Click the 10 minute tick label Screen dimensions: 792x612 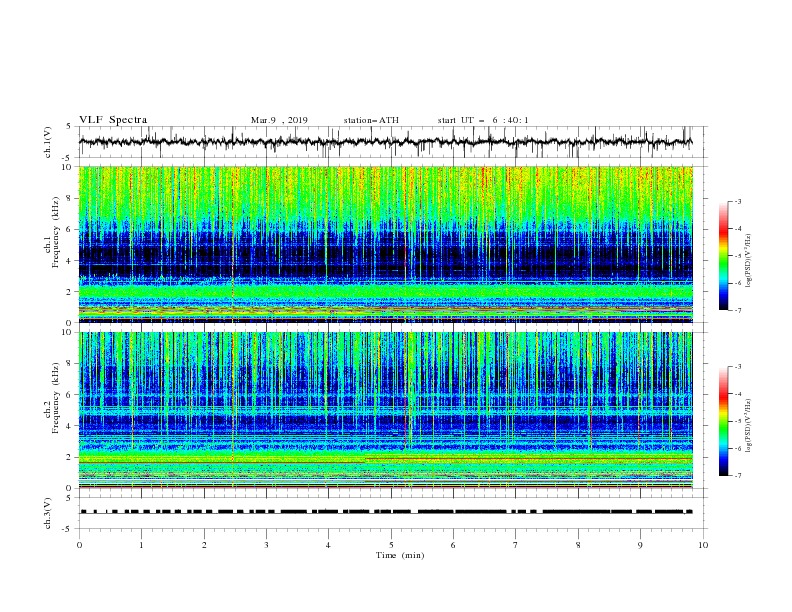coord(703,545)
